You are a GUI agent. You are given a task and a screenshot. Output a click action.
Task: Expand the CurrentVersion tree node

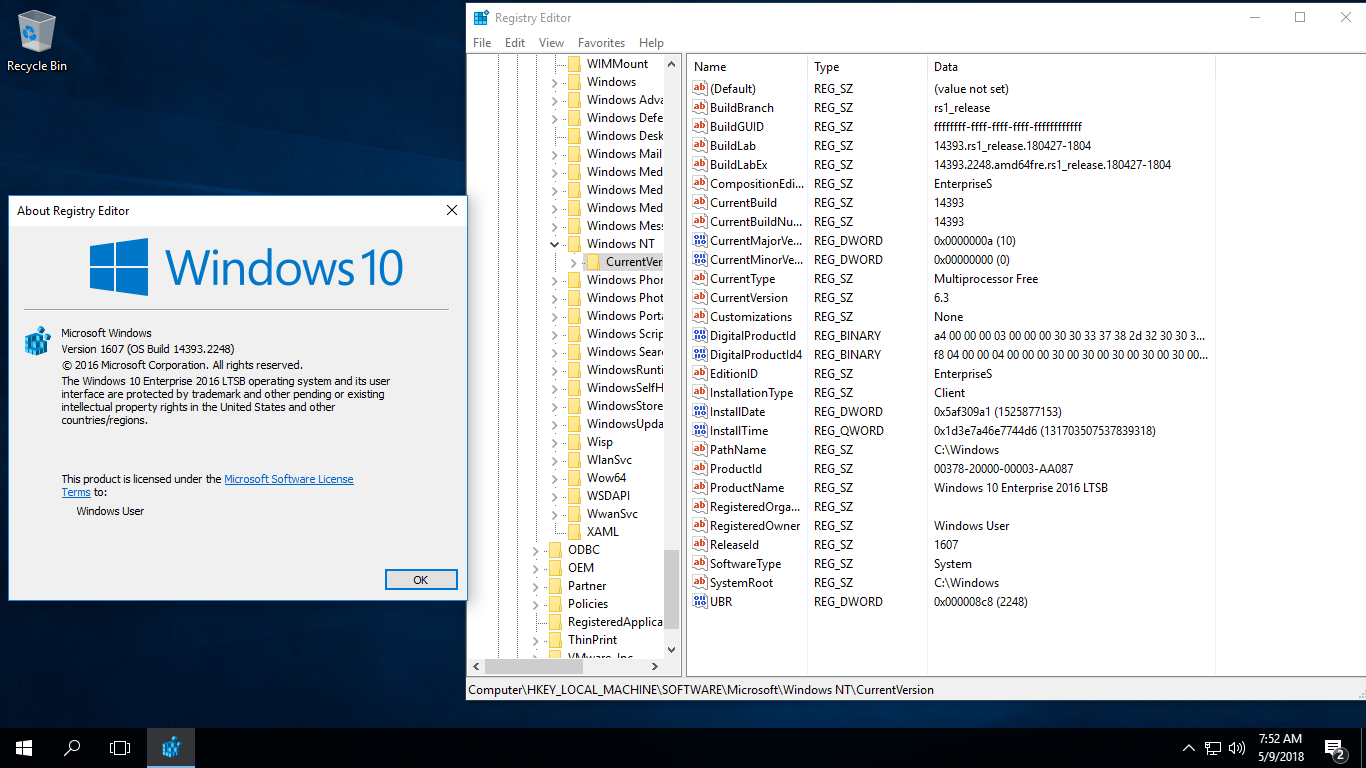(x=573, y=262)
